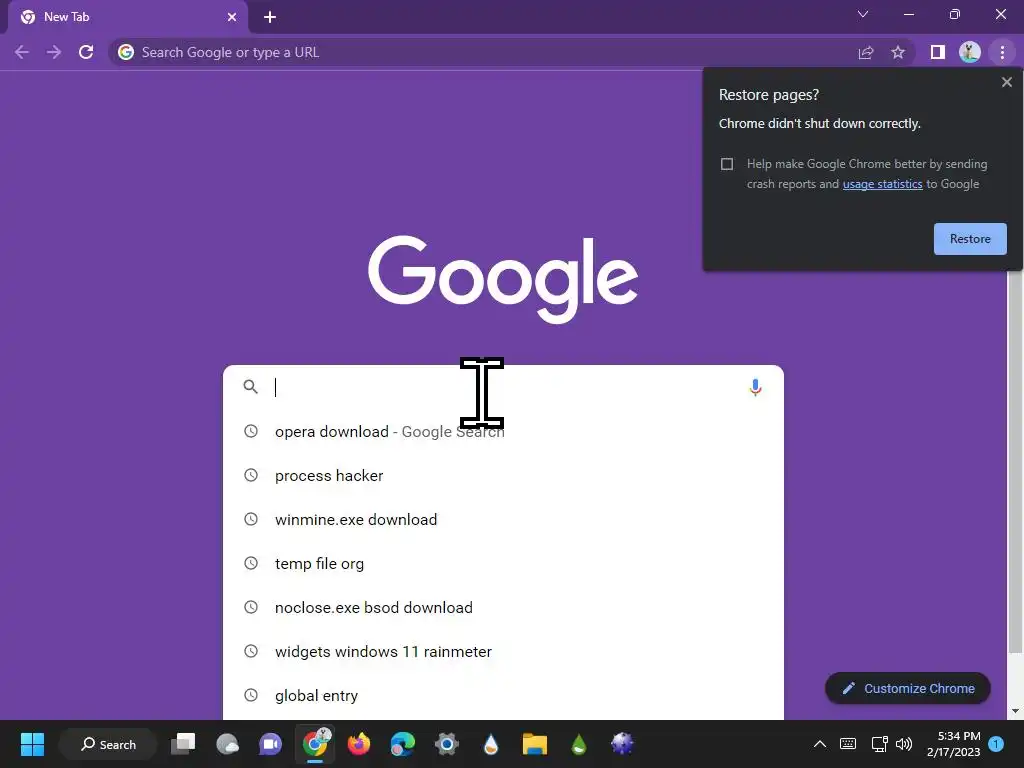Open Task View in the taskbar
This screenshot has height=768, width=1024.
coord(183,744)
